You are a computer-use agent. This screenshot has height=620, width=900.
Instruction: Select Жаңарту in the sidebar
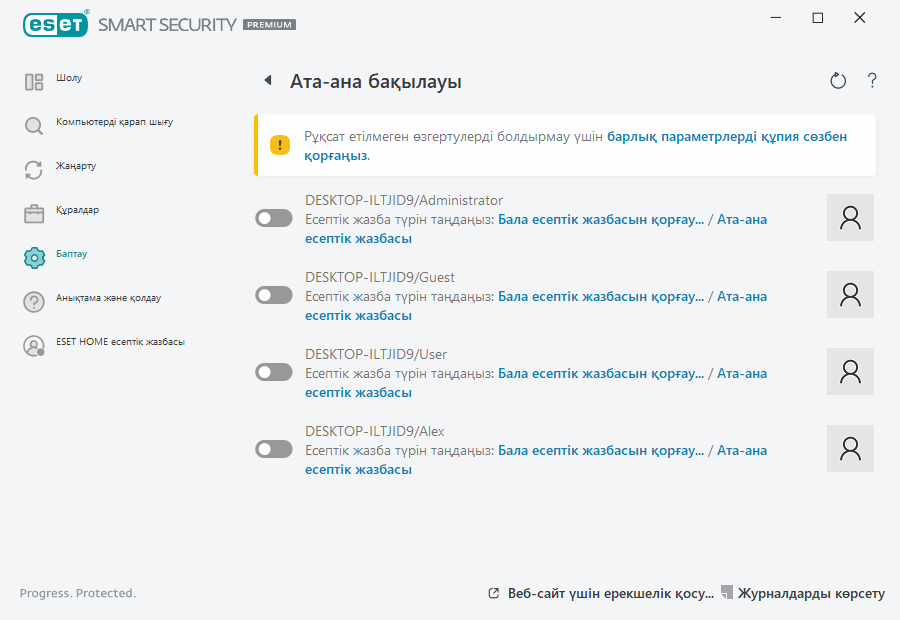point(75,167)
